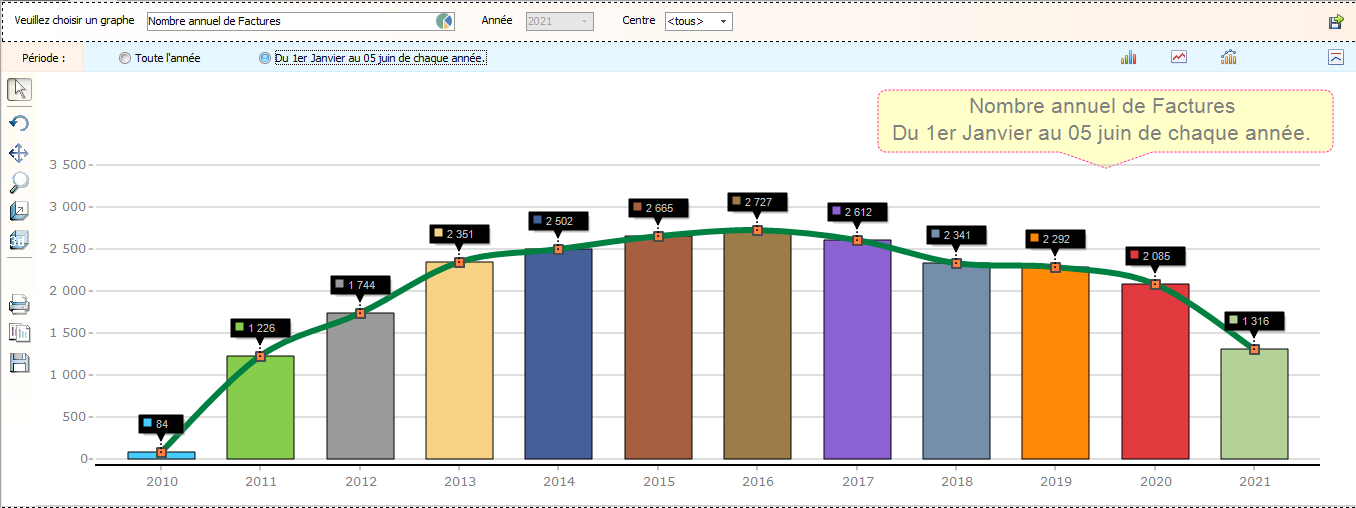Click the undo rotation arrow icon
The width and height of the screenshot is (1356, 508).
pyautogui.click(x=19, y=123)
